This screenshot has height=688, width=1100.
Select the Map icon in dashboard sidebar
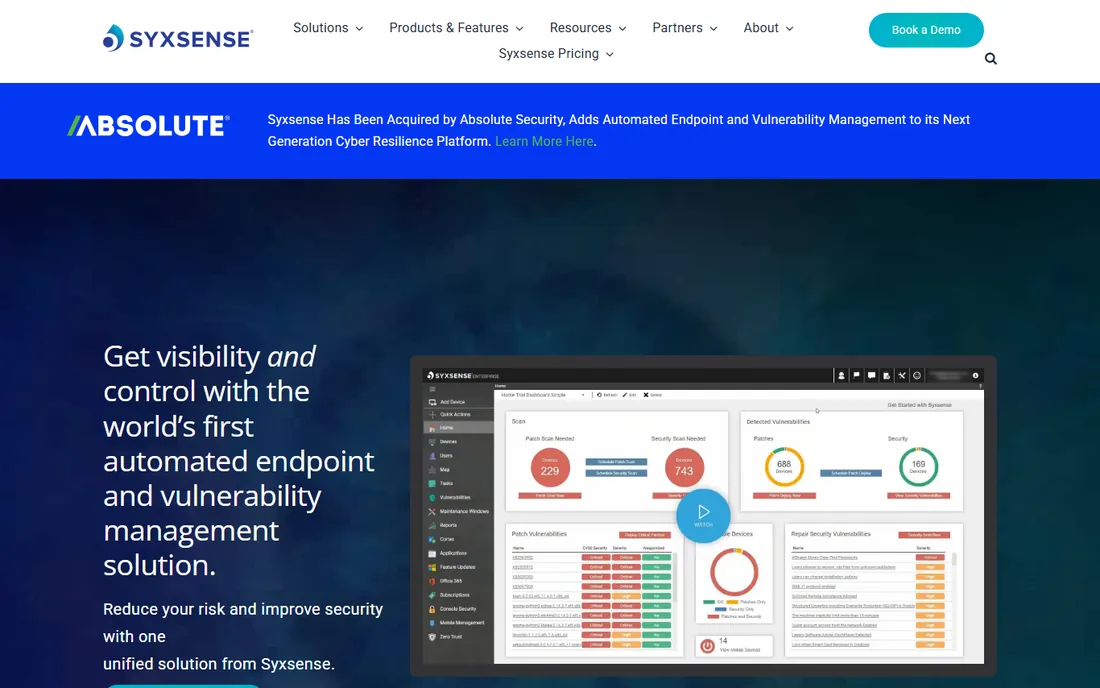tap(432, 470)
